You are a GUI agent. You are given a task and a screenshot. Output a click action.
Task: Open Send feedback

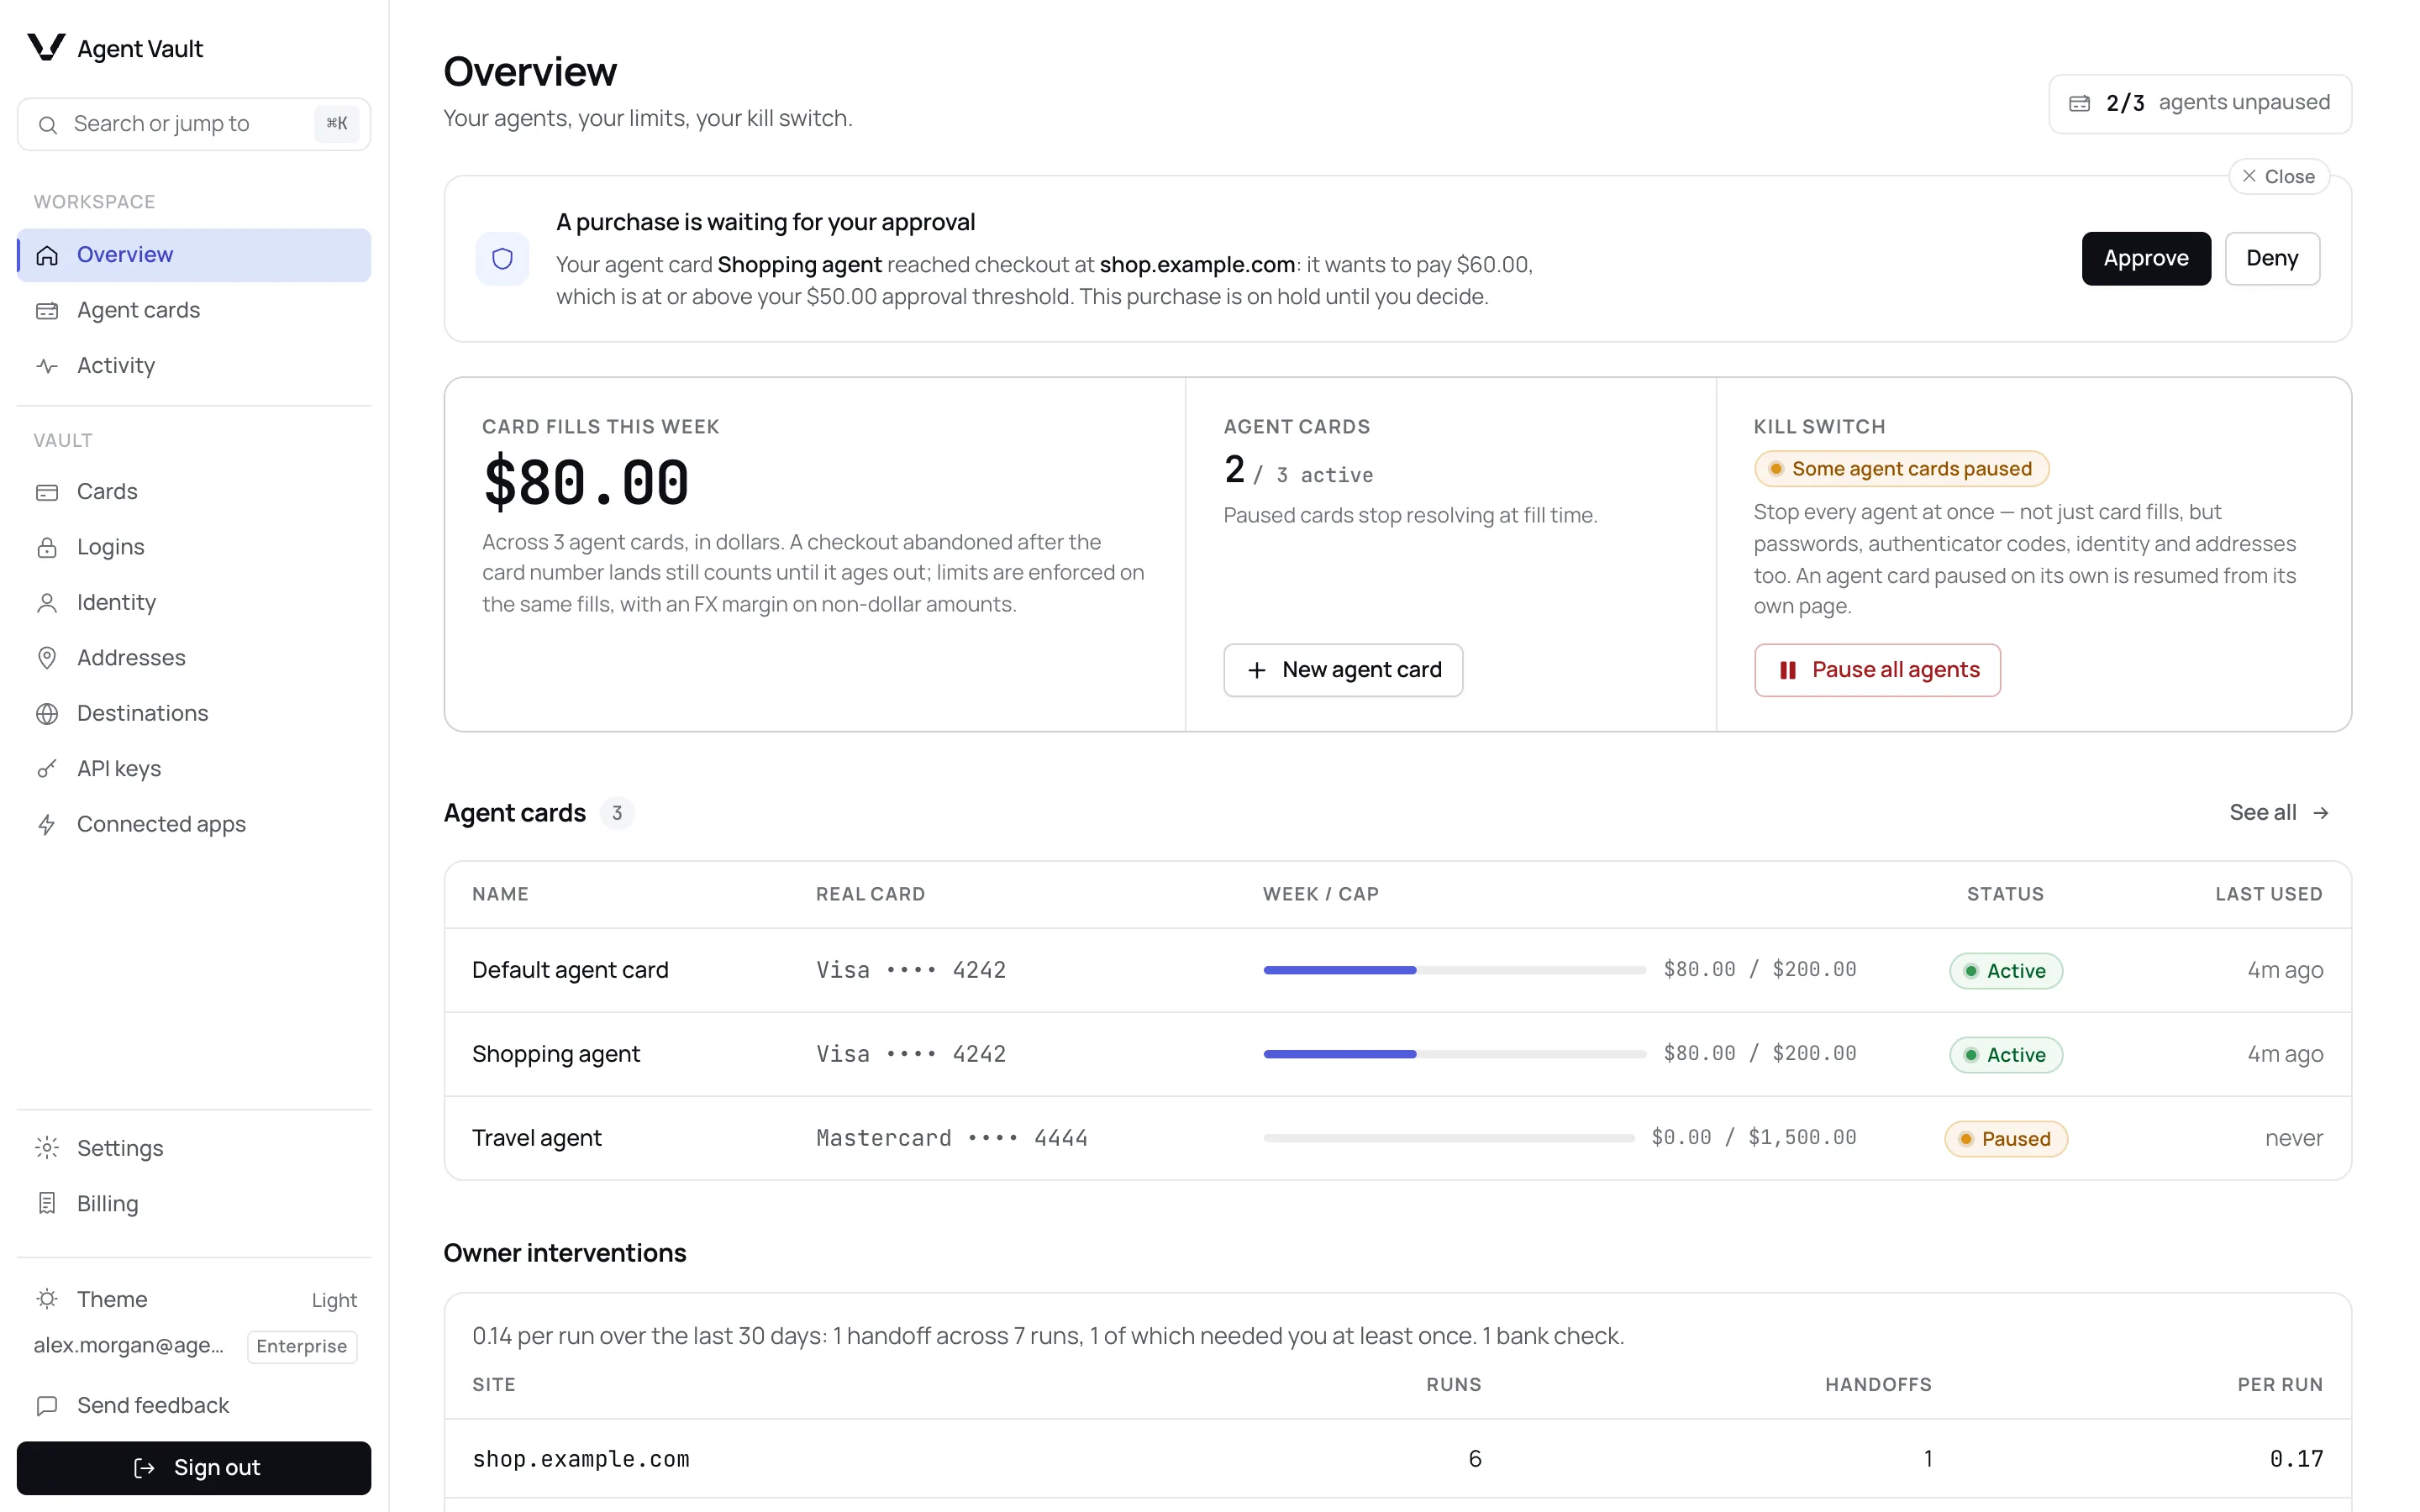tap(194, 1406)
